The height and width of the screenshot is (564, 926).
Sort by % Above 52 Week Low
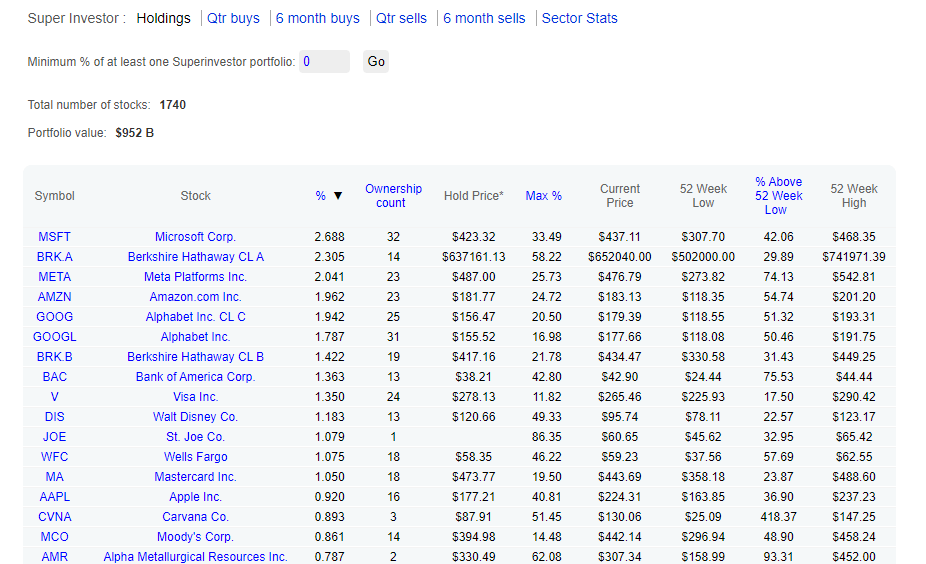tap(777, 196)
